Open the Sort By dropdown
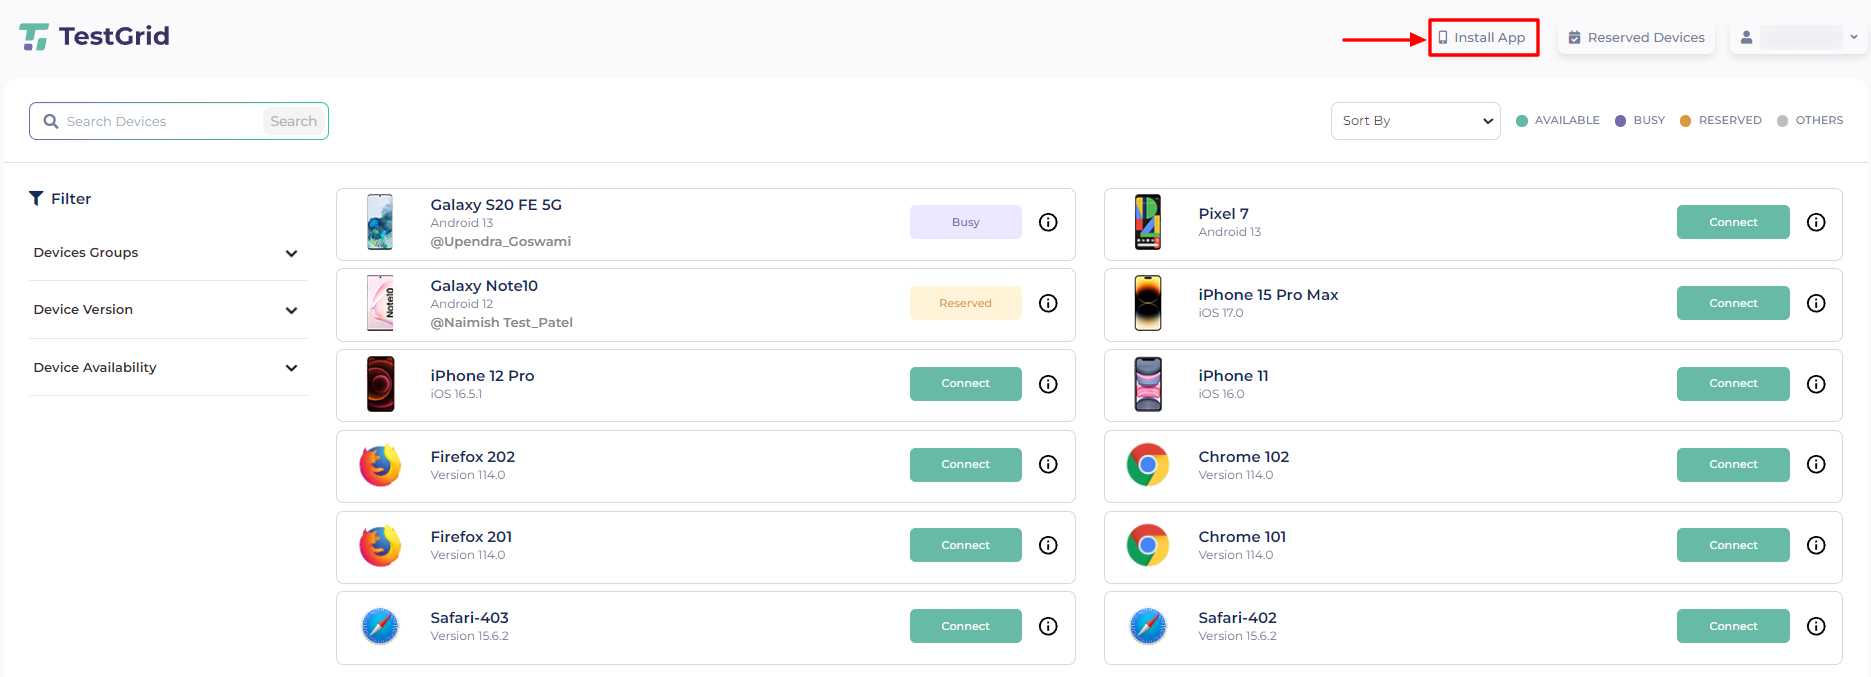The image size is (1871, 677). (1415, 121)
